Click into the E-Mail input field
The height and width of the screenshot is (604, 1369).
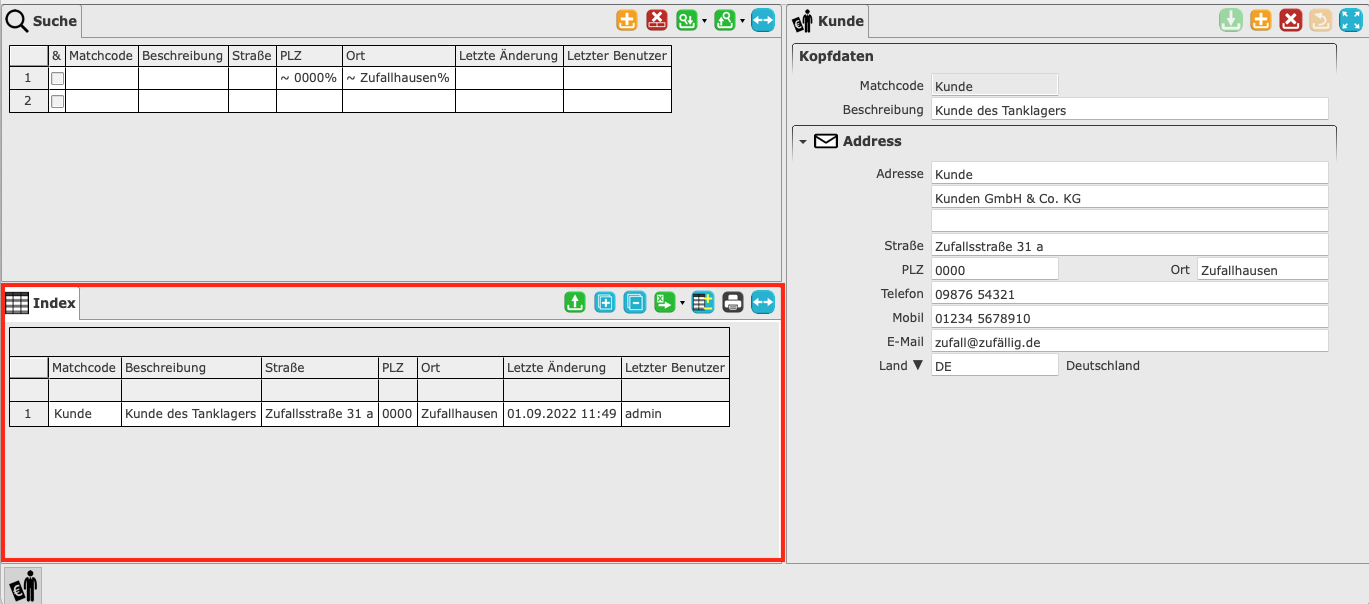(1128, 341)
